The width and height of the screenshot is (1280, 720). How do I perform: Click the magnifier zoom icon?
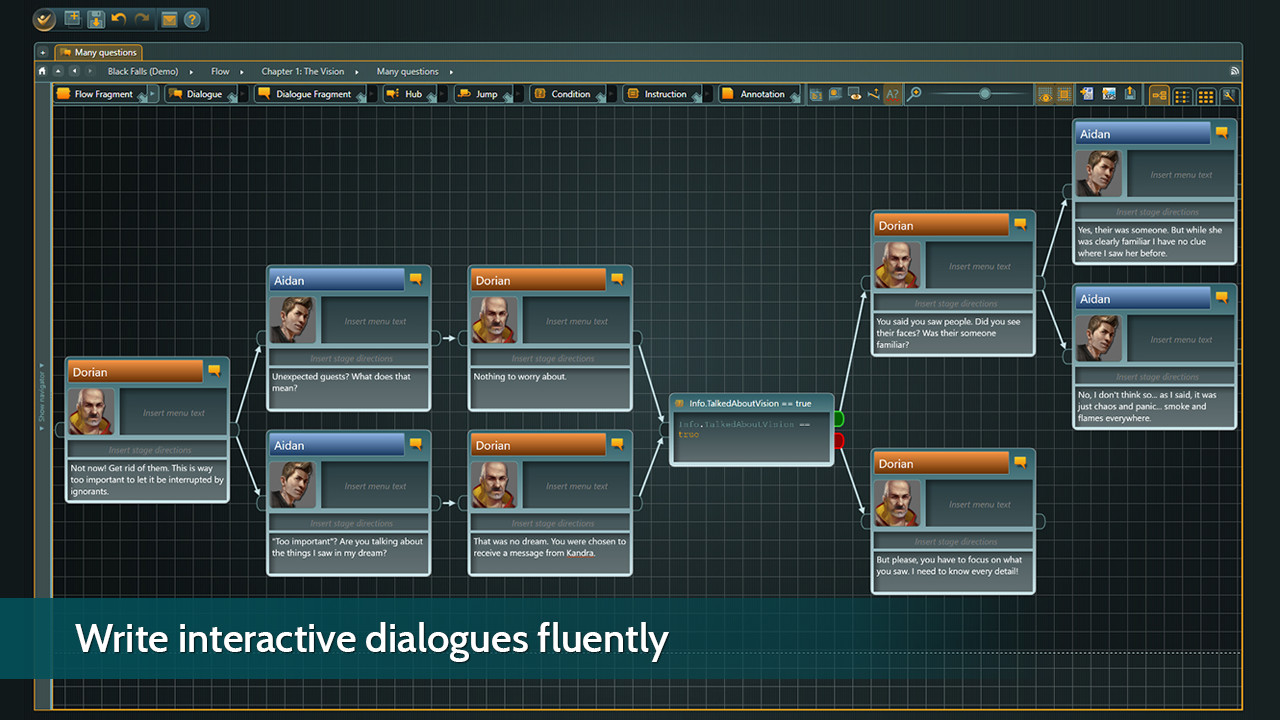click(914, 94)
